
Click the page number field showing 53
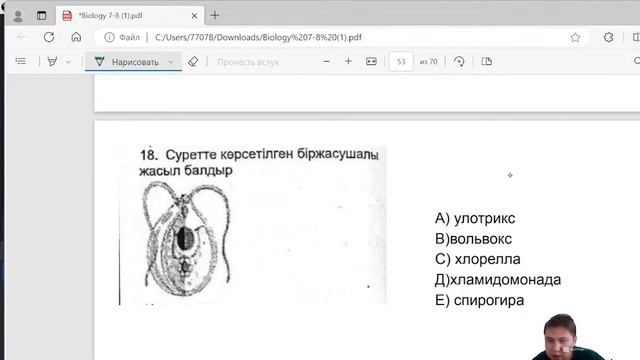(401, 62)
